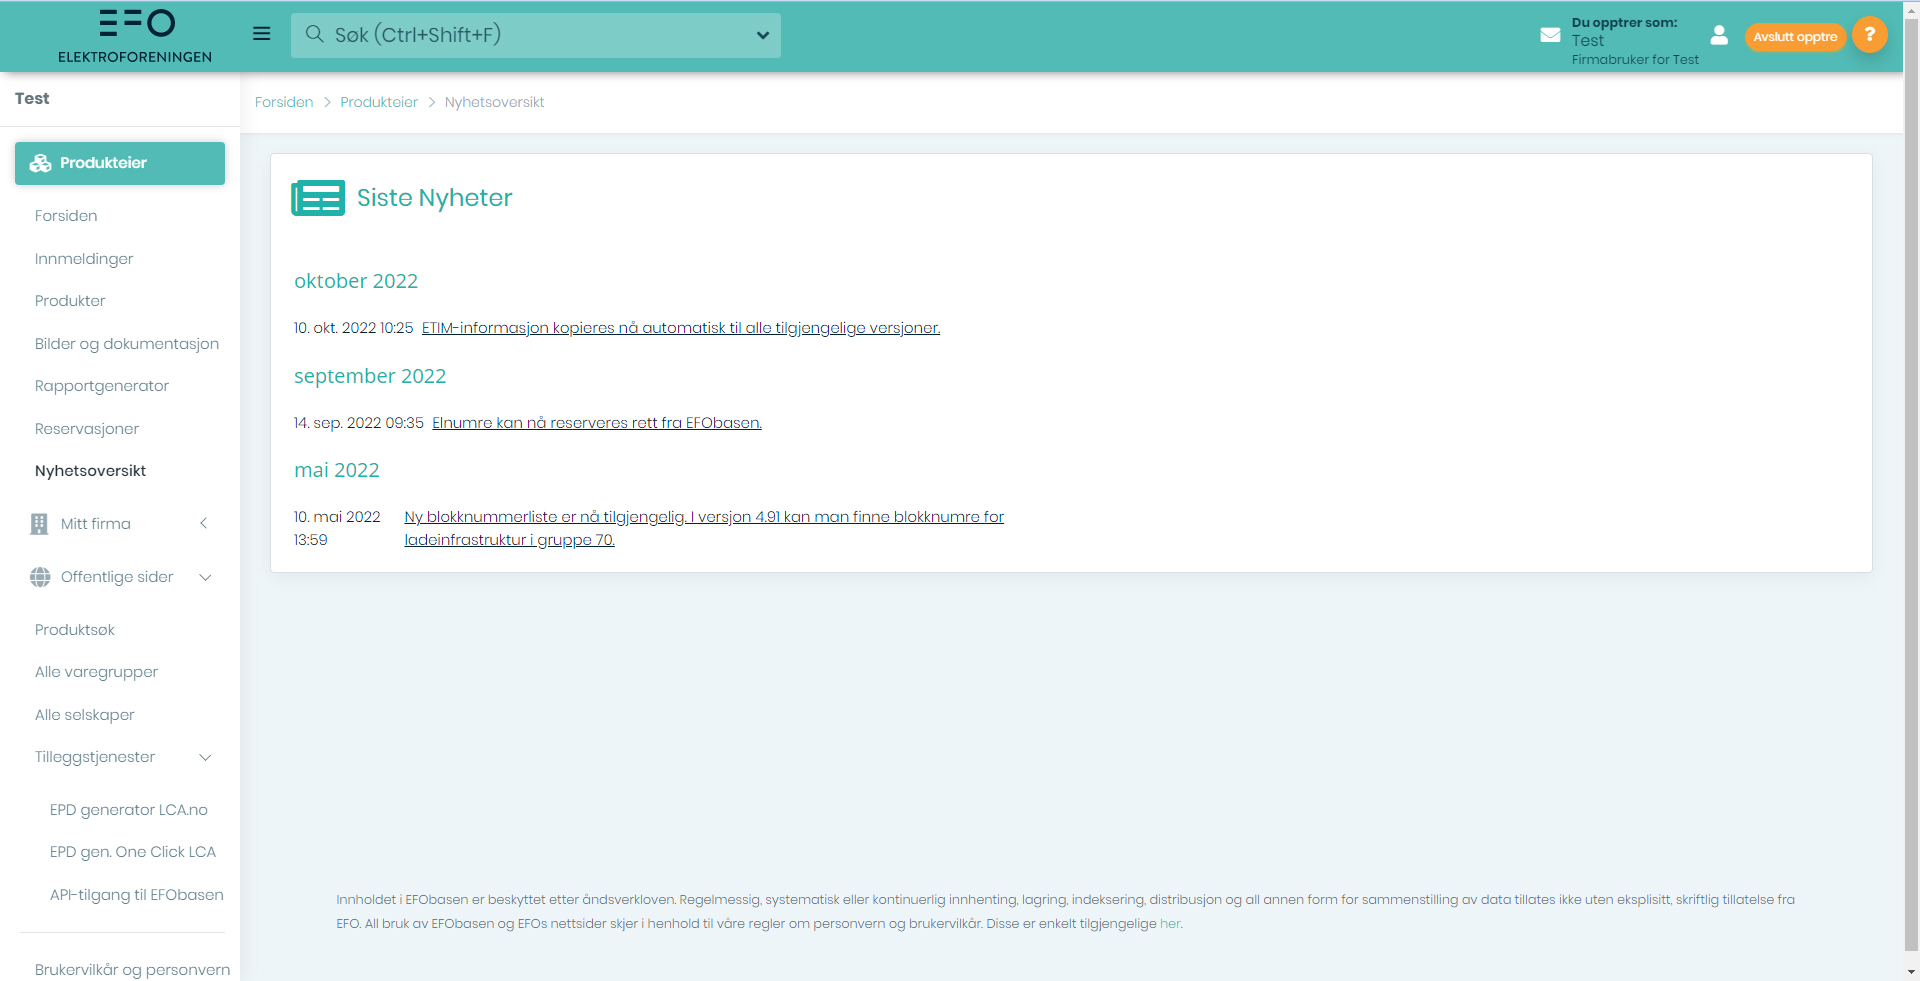
Task: Open the orange help question mark
Action: (x=1869, y=35)
